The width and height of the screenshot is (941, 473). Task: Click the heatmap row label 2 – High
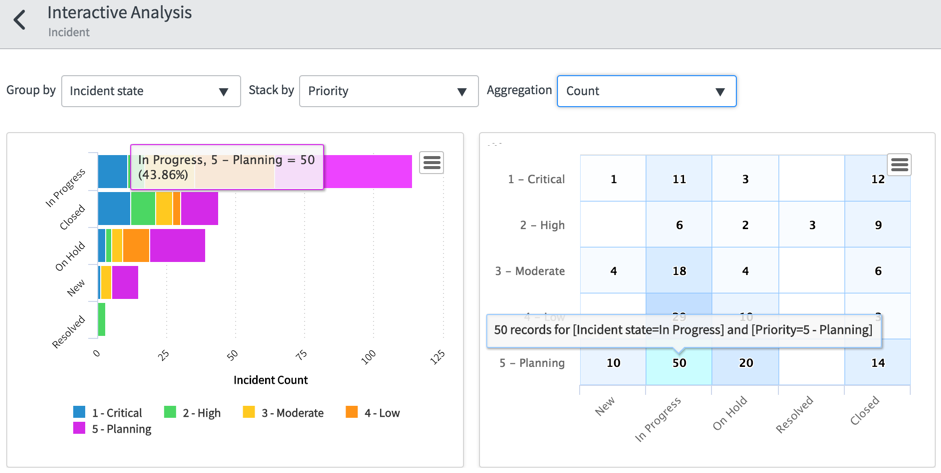point(542,225)
